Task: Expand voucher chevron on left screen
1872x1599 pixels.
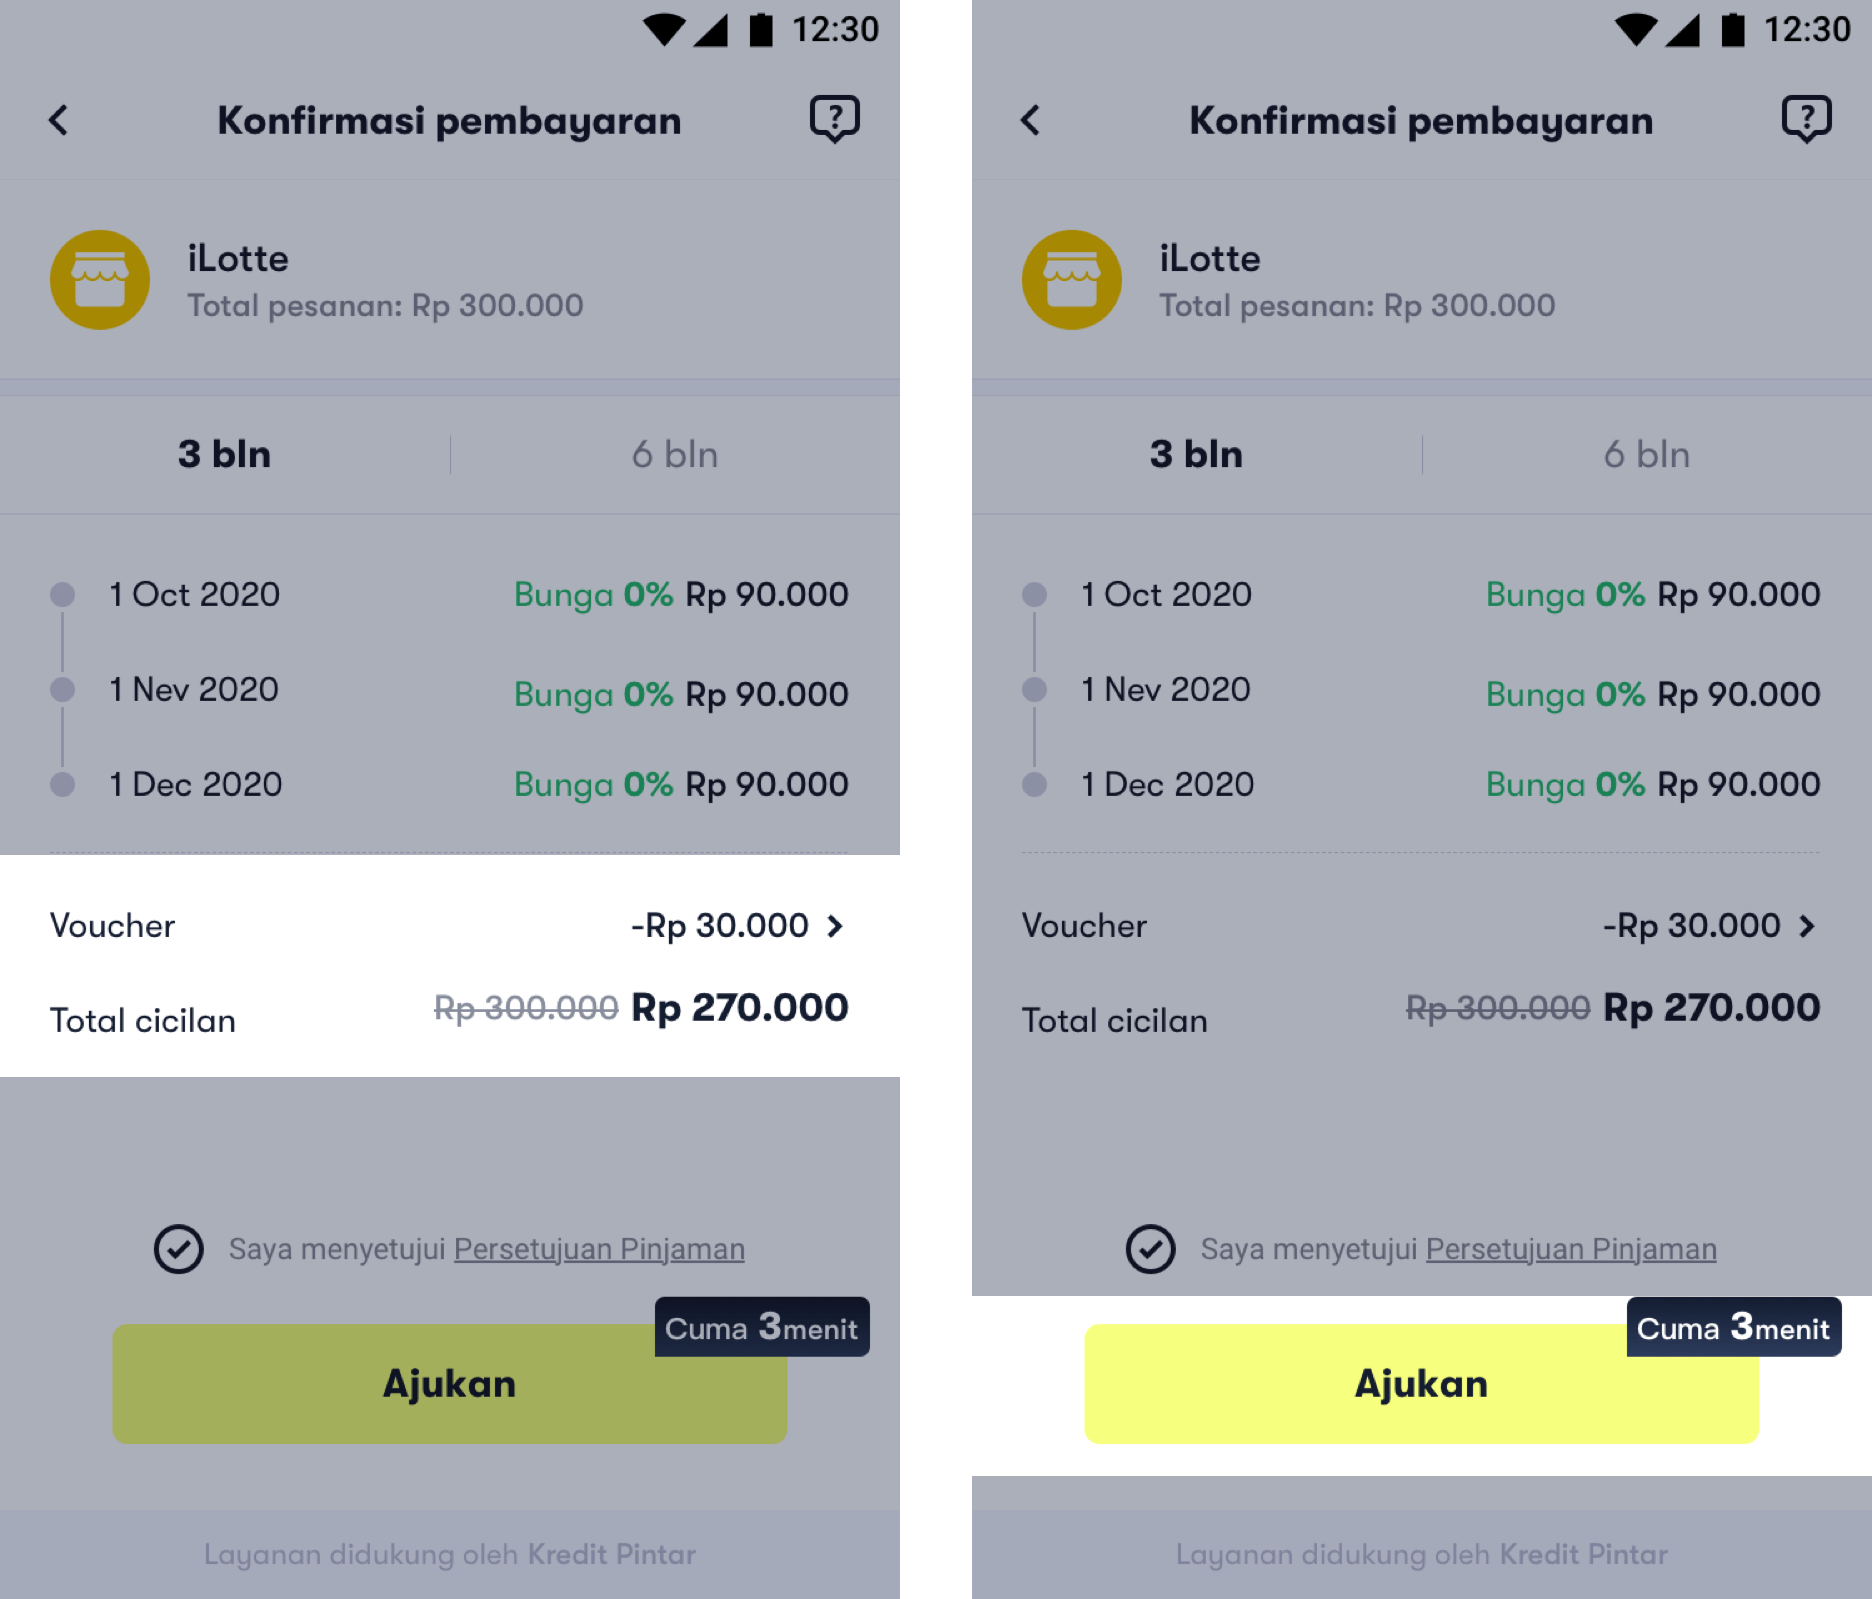Action: point(835,926)
